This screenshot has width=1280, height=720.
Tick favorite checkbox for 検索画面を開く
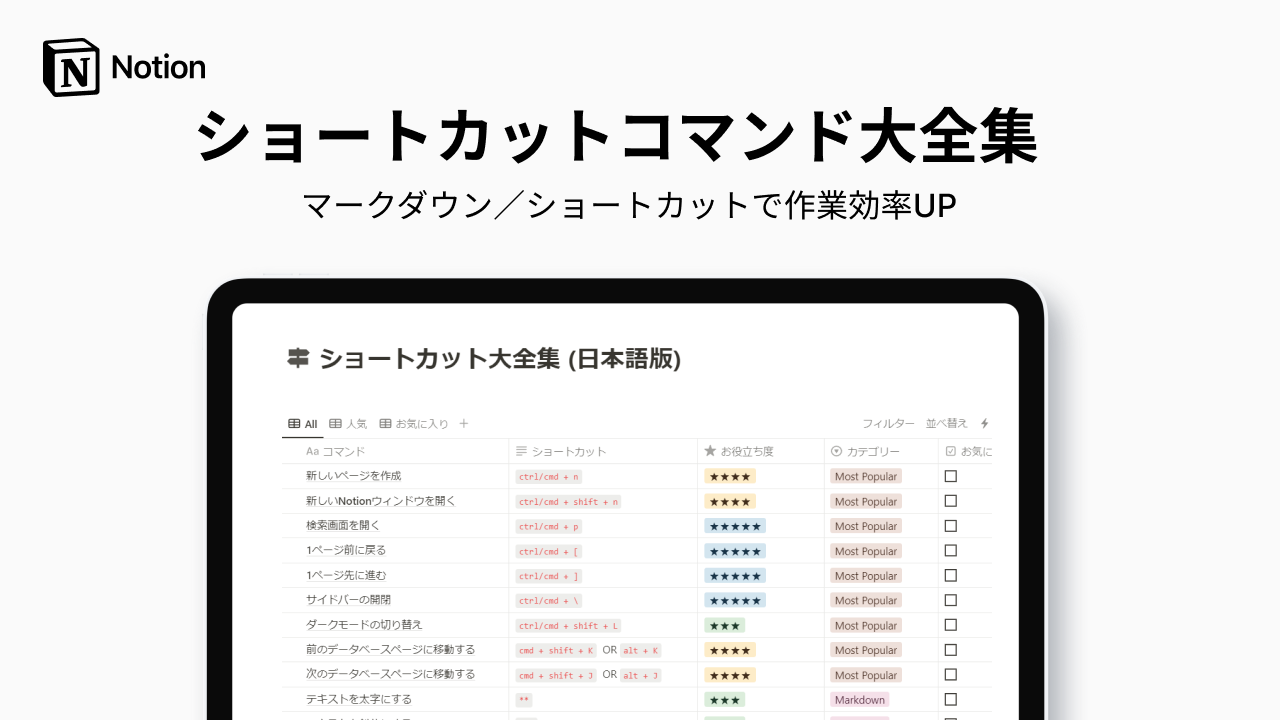coord(951,526)
